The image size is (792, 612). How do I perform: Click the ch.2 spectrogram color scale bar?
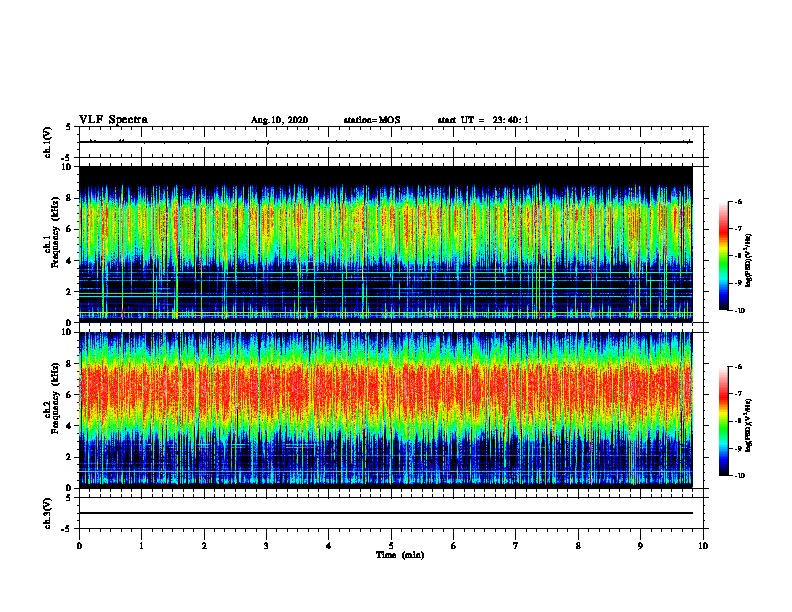click(723, 421)
